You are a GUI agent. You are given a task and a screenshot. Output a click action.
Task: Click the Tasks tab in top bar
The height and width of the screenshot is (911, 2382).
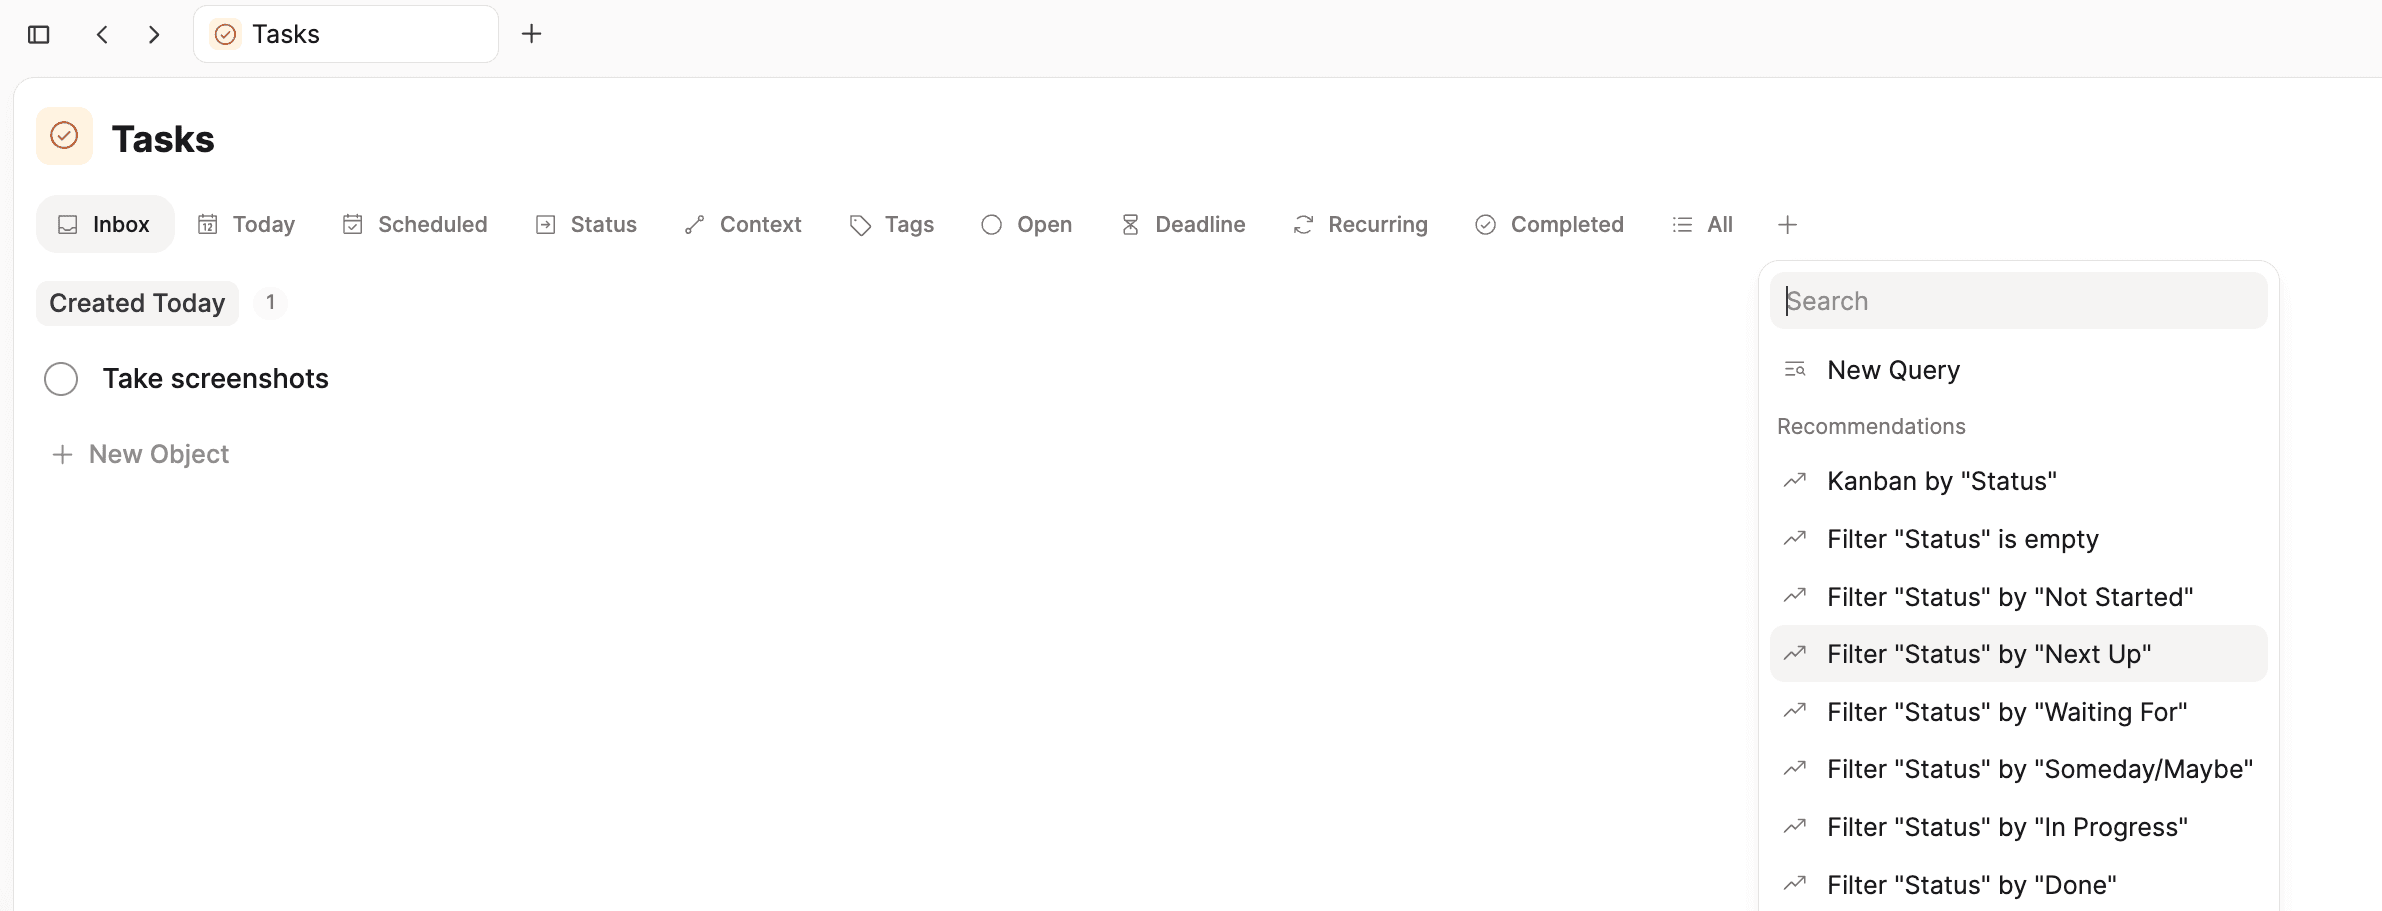346,34
